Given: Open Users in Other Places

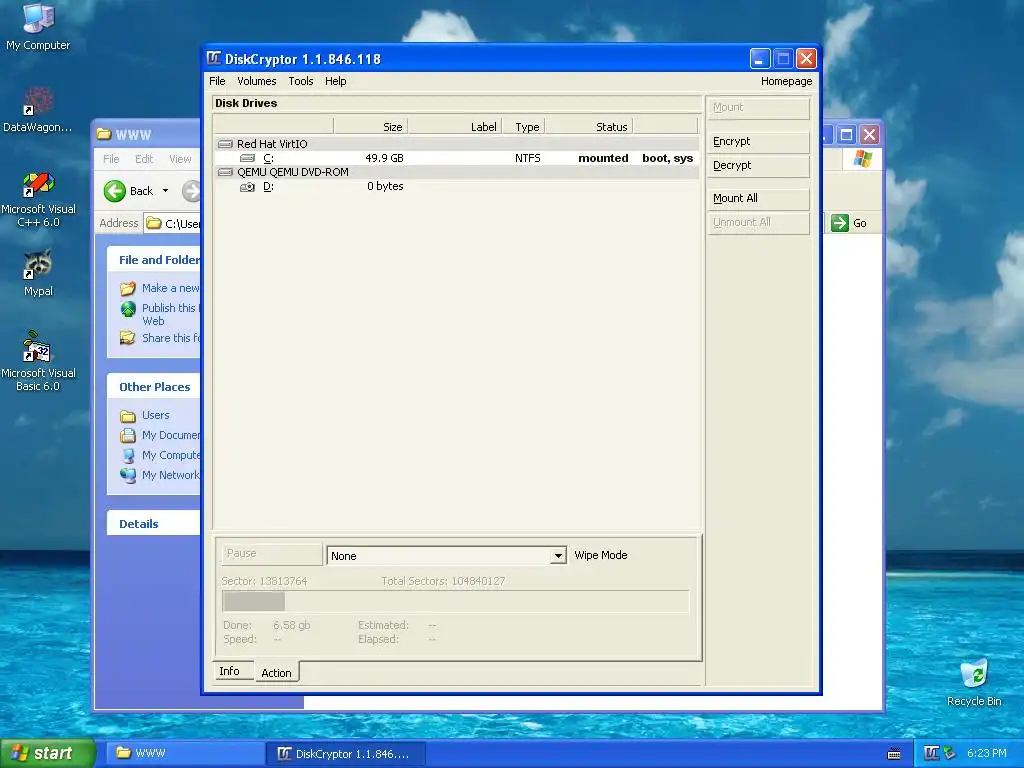Looking at the screenshot, I should point(145,415).
